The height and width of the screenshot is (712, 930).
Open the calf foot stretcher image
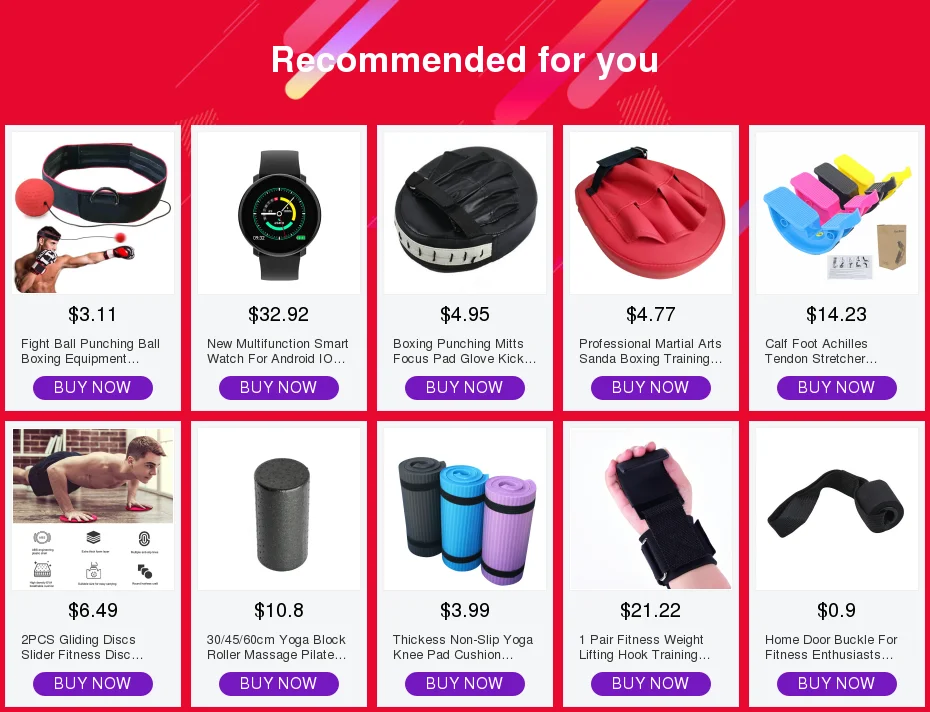tap(837, 212)
